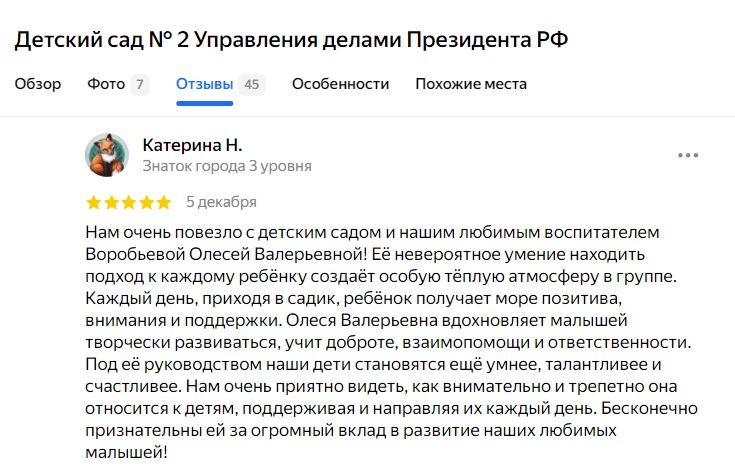Viewport: 735px width, 468px height.
Task: Click the review date 5 декабря
Action: pos(221,202)
